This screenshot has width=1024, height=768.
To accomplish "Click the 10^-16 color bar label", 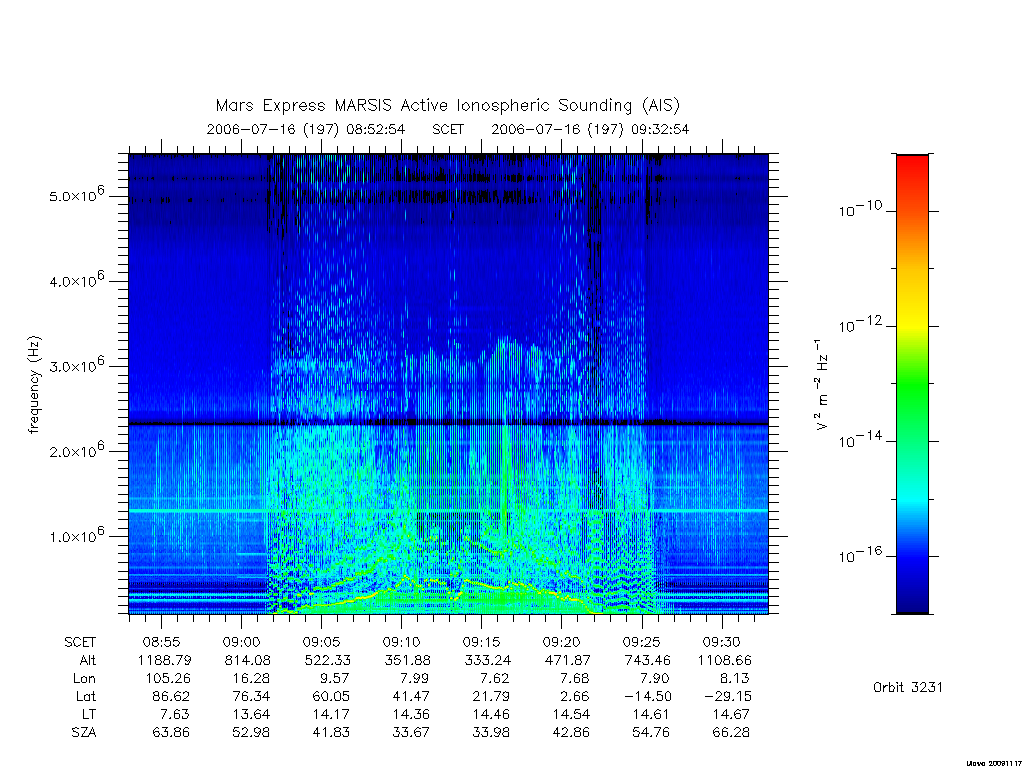I will click(859, 554).
